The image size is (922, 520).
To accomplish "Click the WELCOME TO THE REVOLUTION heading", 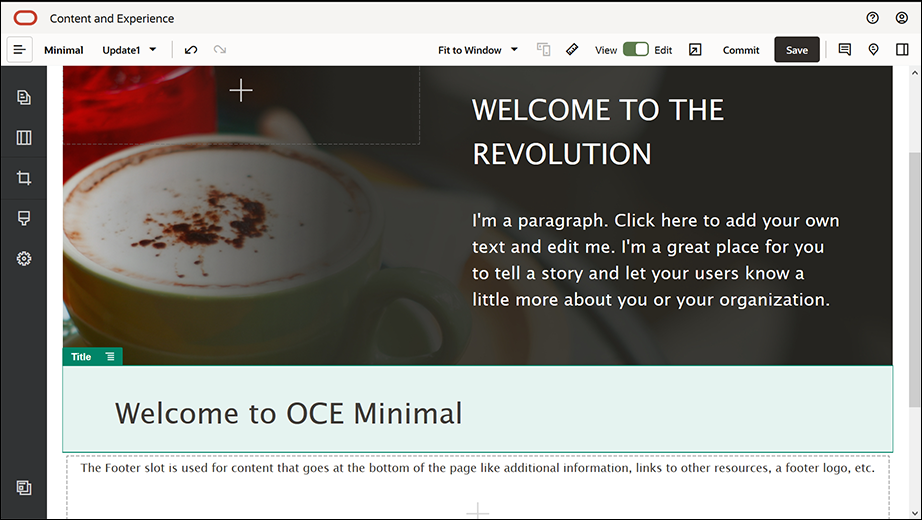I will 598,132.
